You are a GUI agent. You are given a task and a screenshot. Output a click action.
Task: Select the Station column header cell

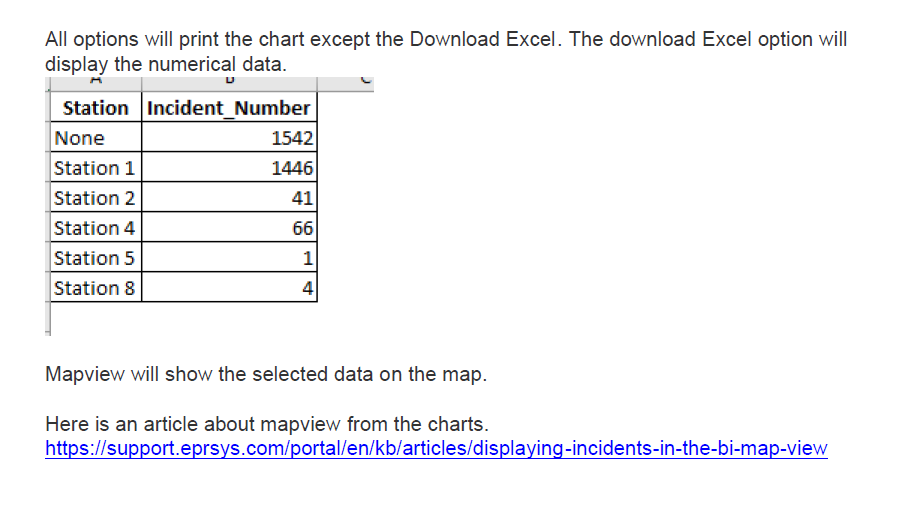click(x=96, y=108)
